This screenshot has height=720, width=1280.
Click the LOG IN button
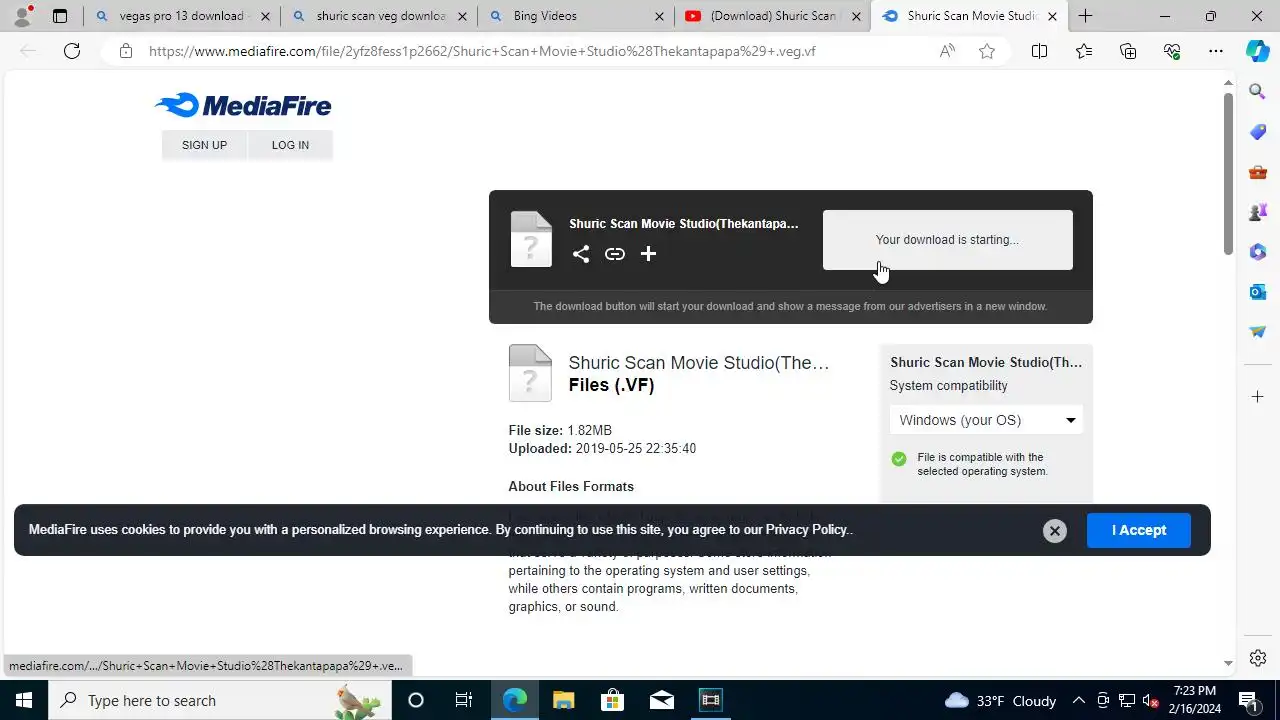(290, 145)
